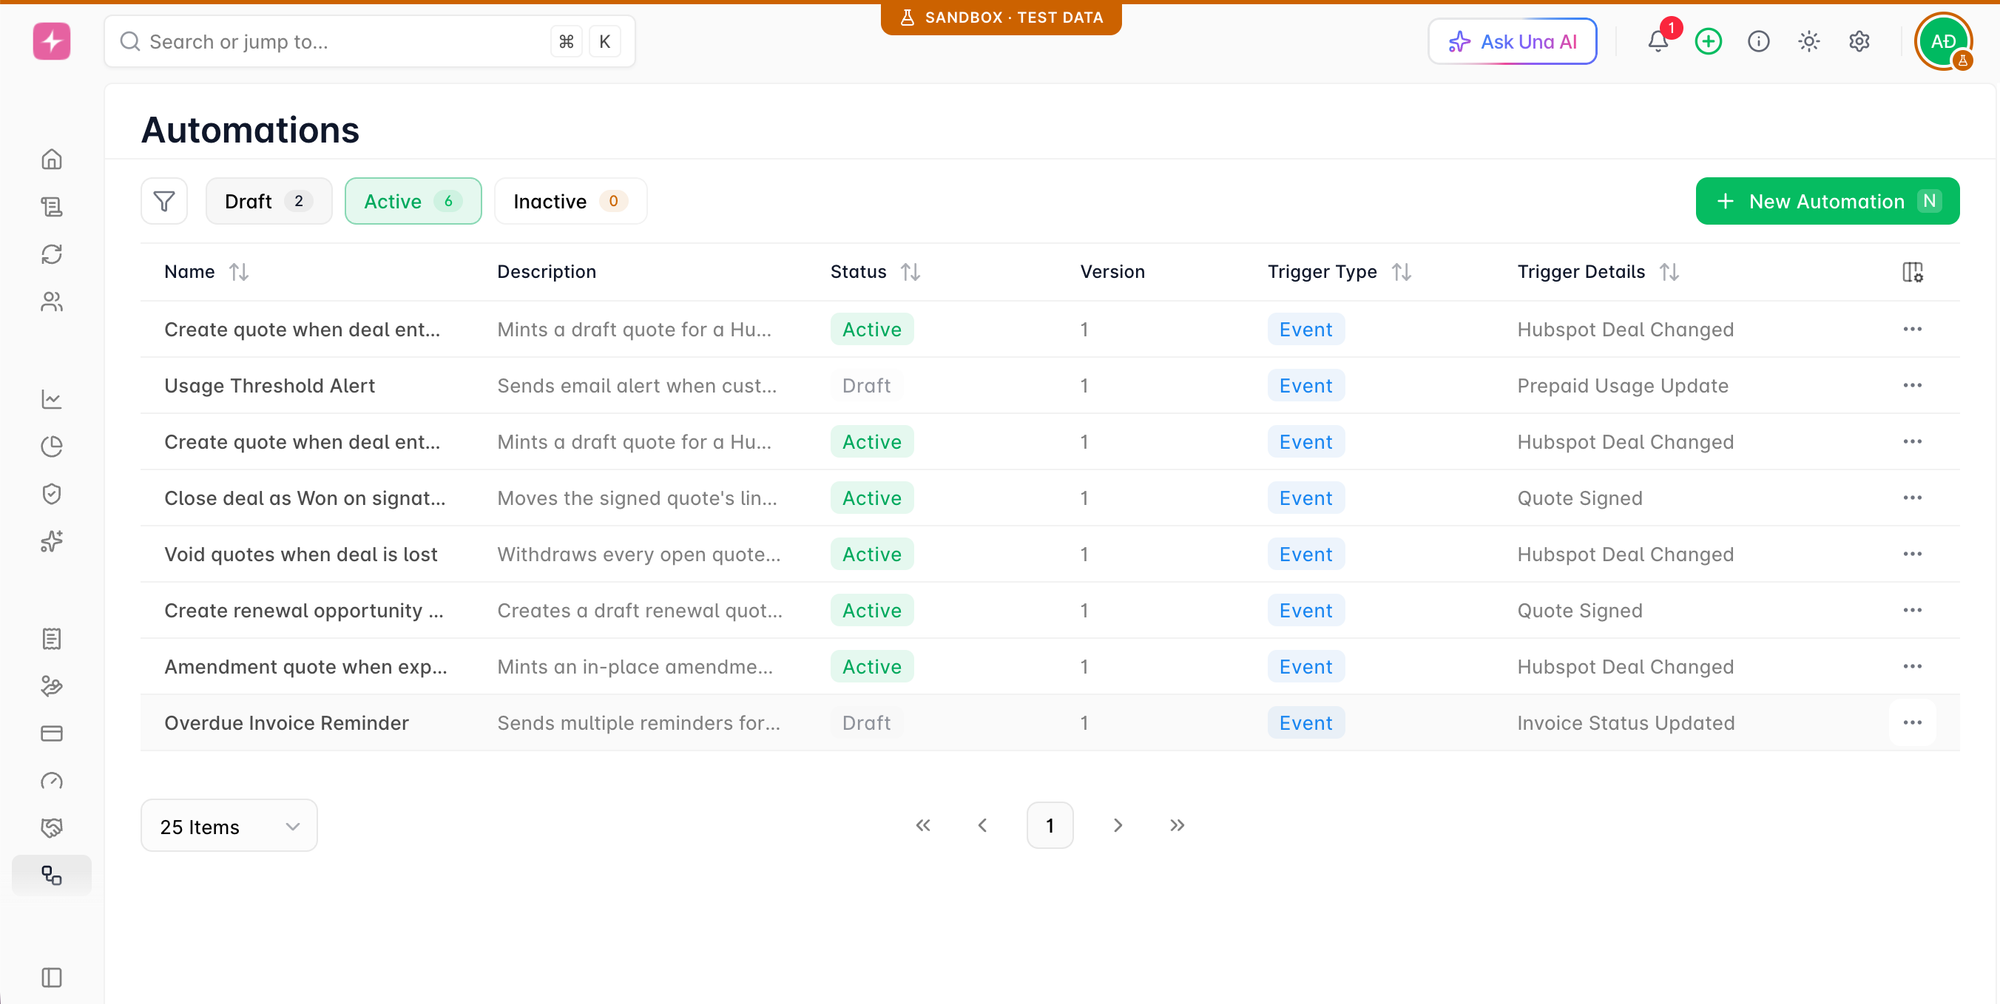Image resolution: width=2000 pixels, height=1004 pixels.
Task: Click the New Automation button
Action: point(1827,201)
